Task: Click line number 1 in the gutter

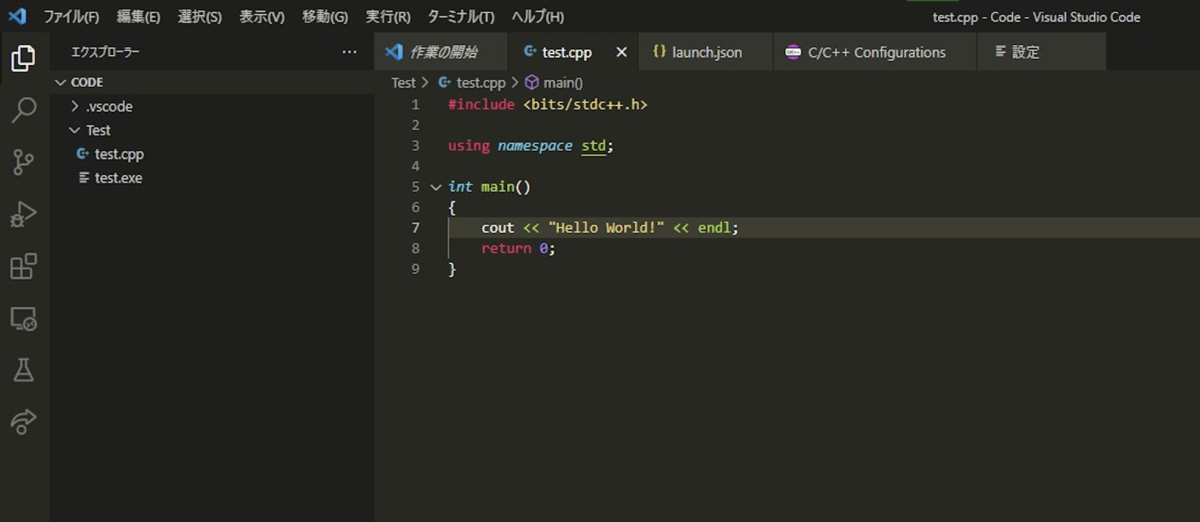Action: tap(415, 104)
